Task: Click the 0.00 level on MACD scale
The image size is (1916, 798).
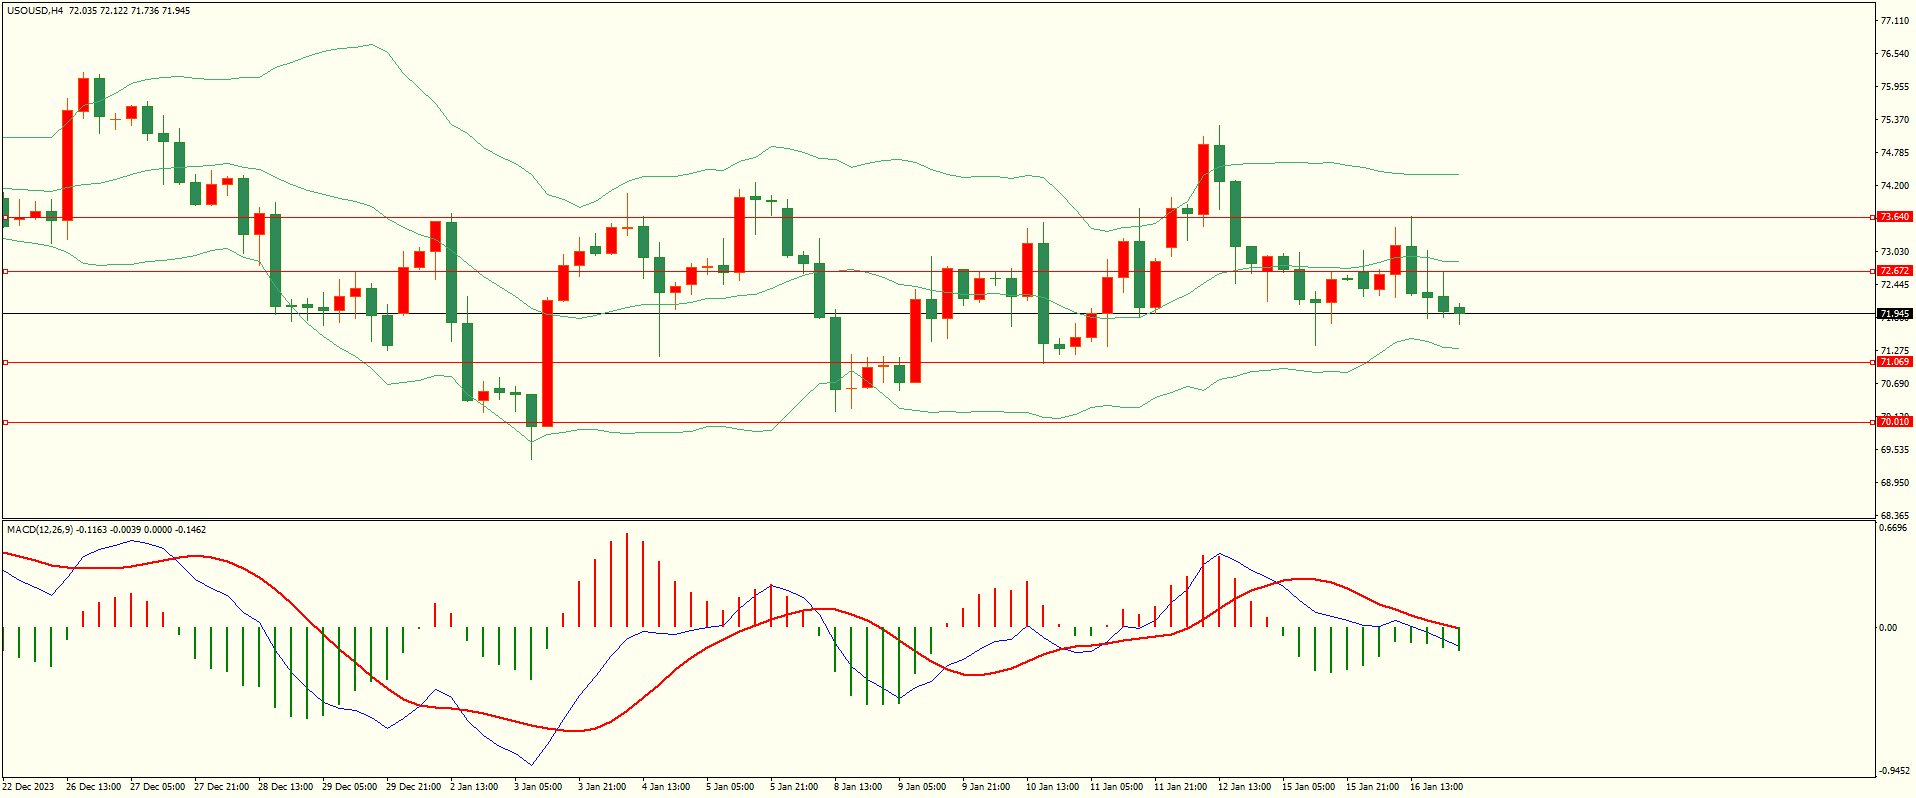Action: point(1887,628)
